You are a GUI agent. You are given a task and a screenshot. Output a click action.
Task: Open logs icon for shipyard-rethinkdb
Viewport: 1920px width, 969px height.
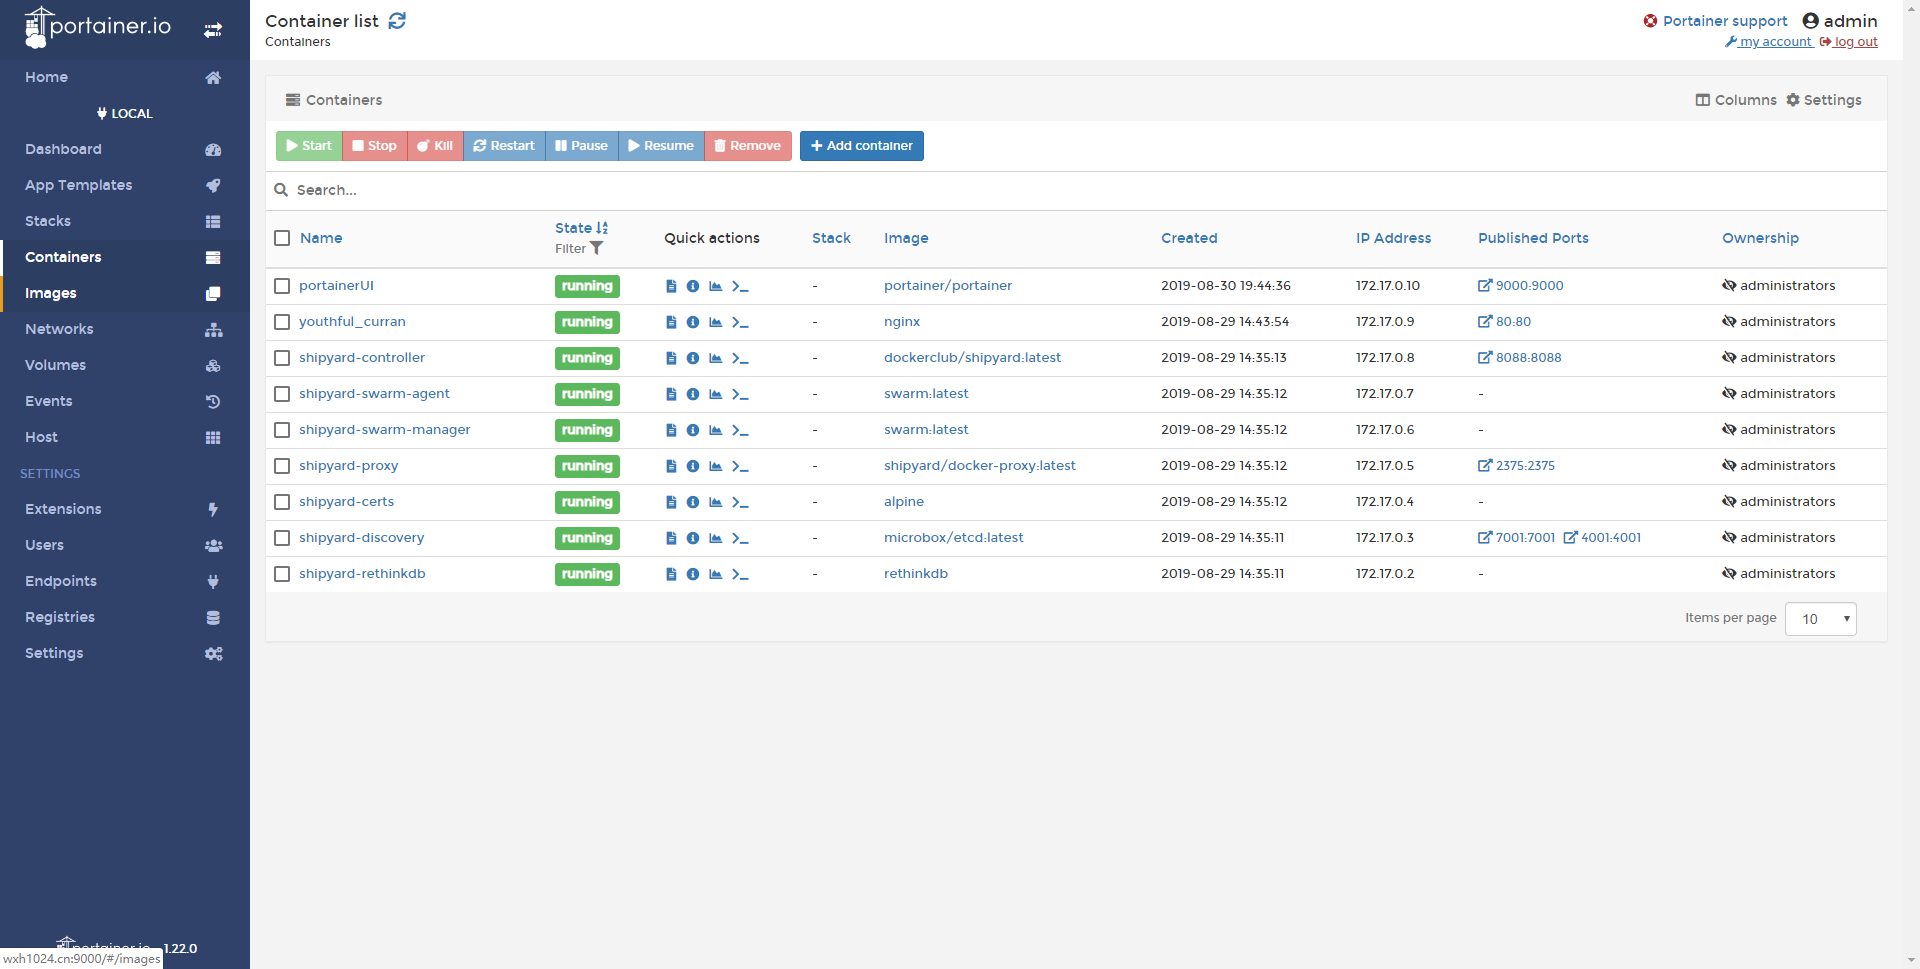(671, 574)
